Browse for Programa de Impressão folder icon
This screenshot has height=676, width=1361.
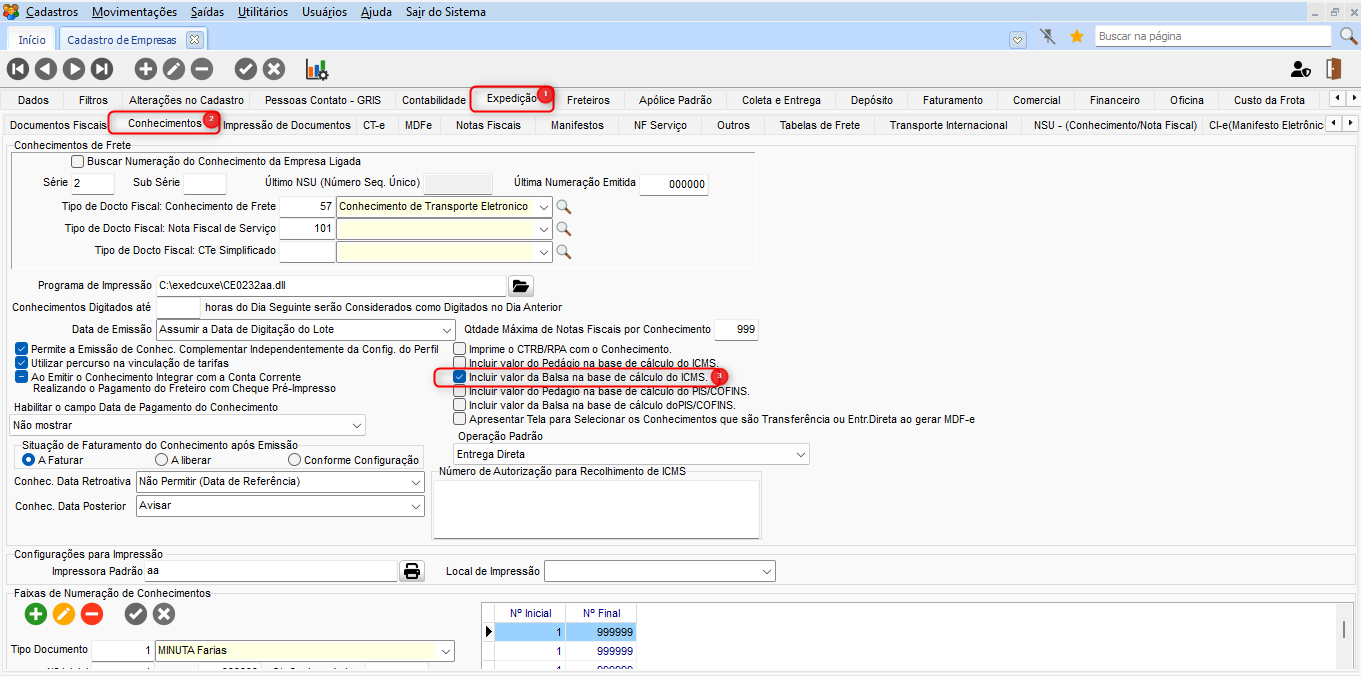tap(520, 286)
